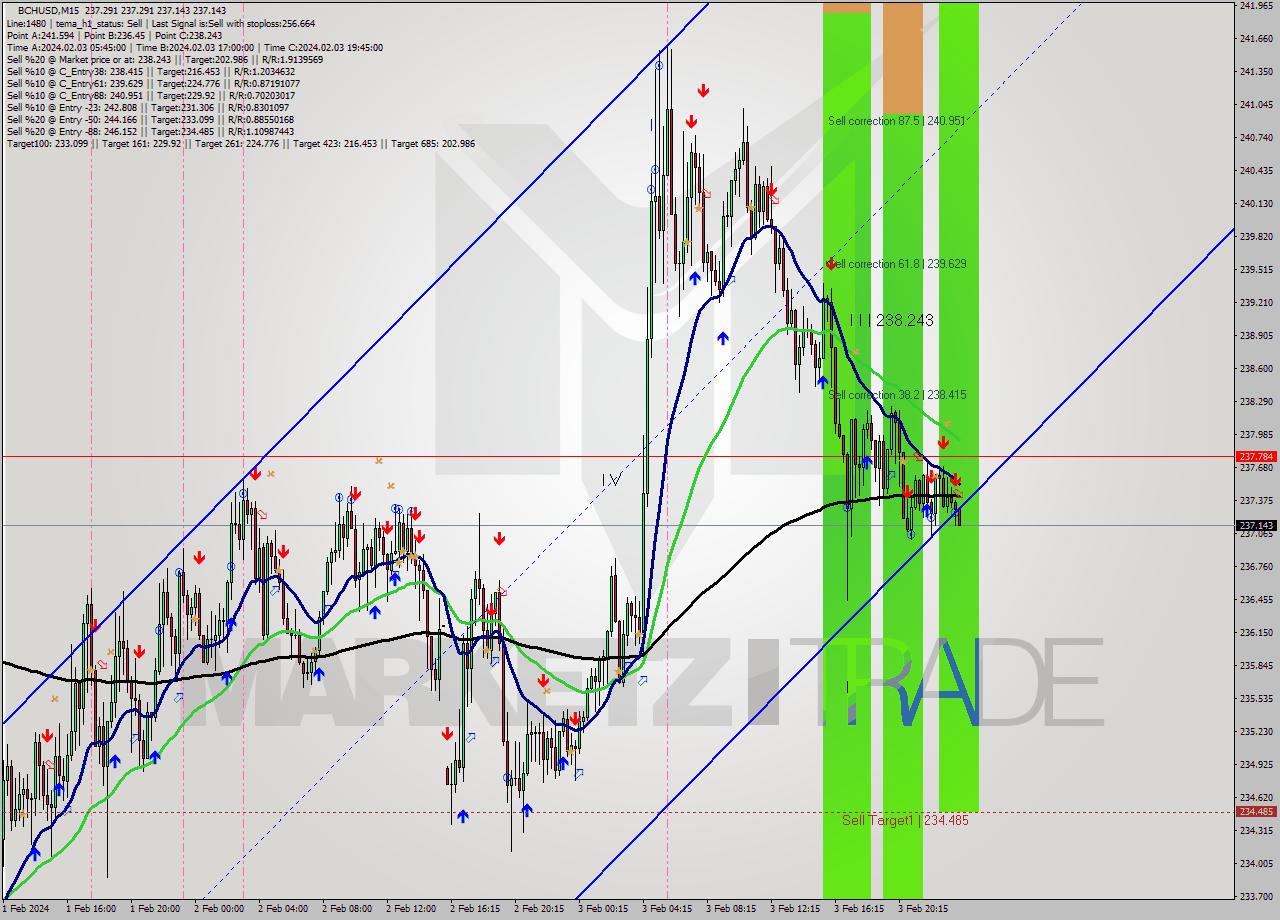1280x920 pixels.
Task: Click the 'Sell Target1 | 234.485' label
Action: [905, 820]
